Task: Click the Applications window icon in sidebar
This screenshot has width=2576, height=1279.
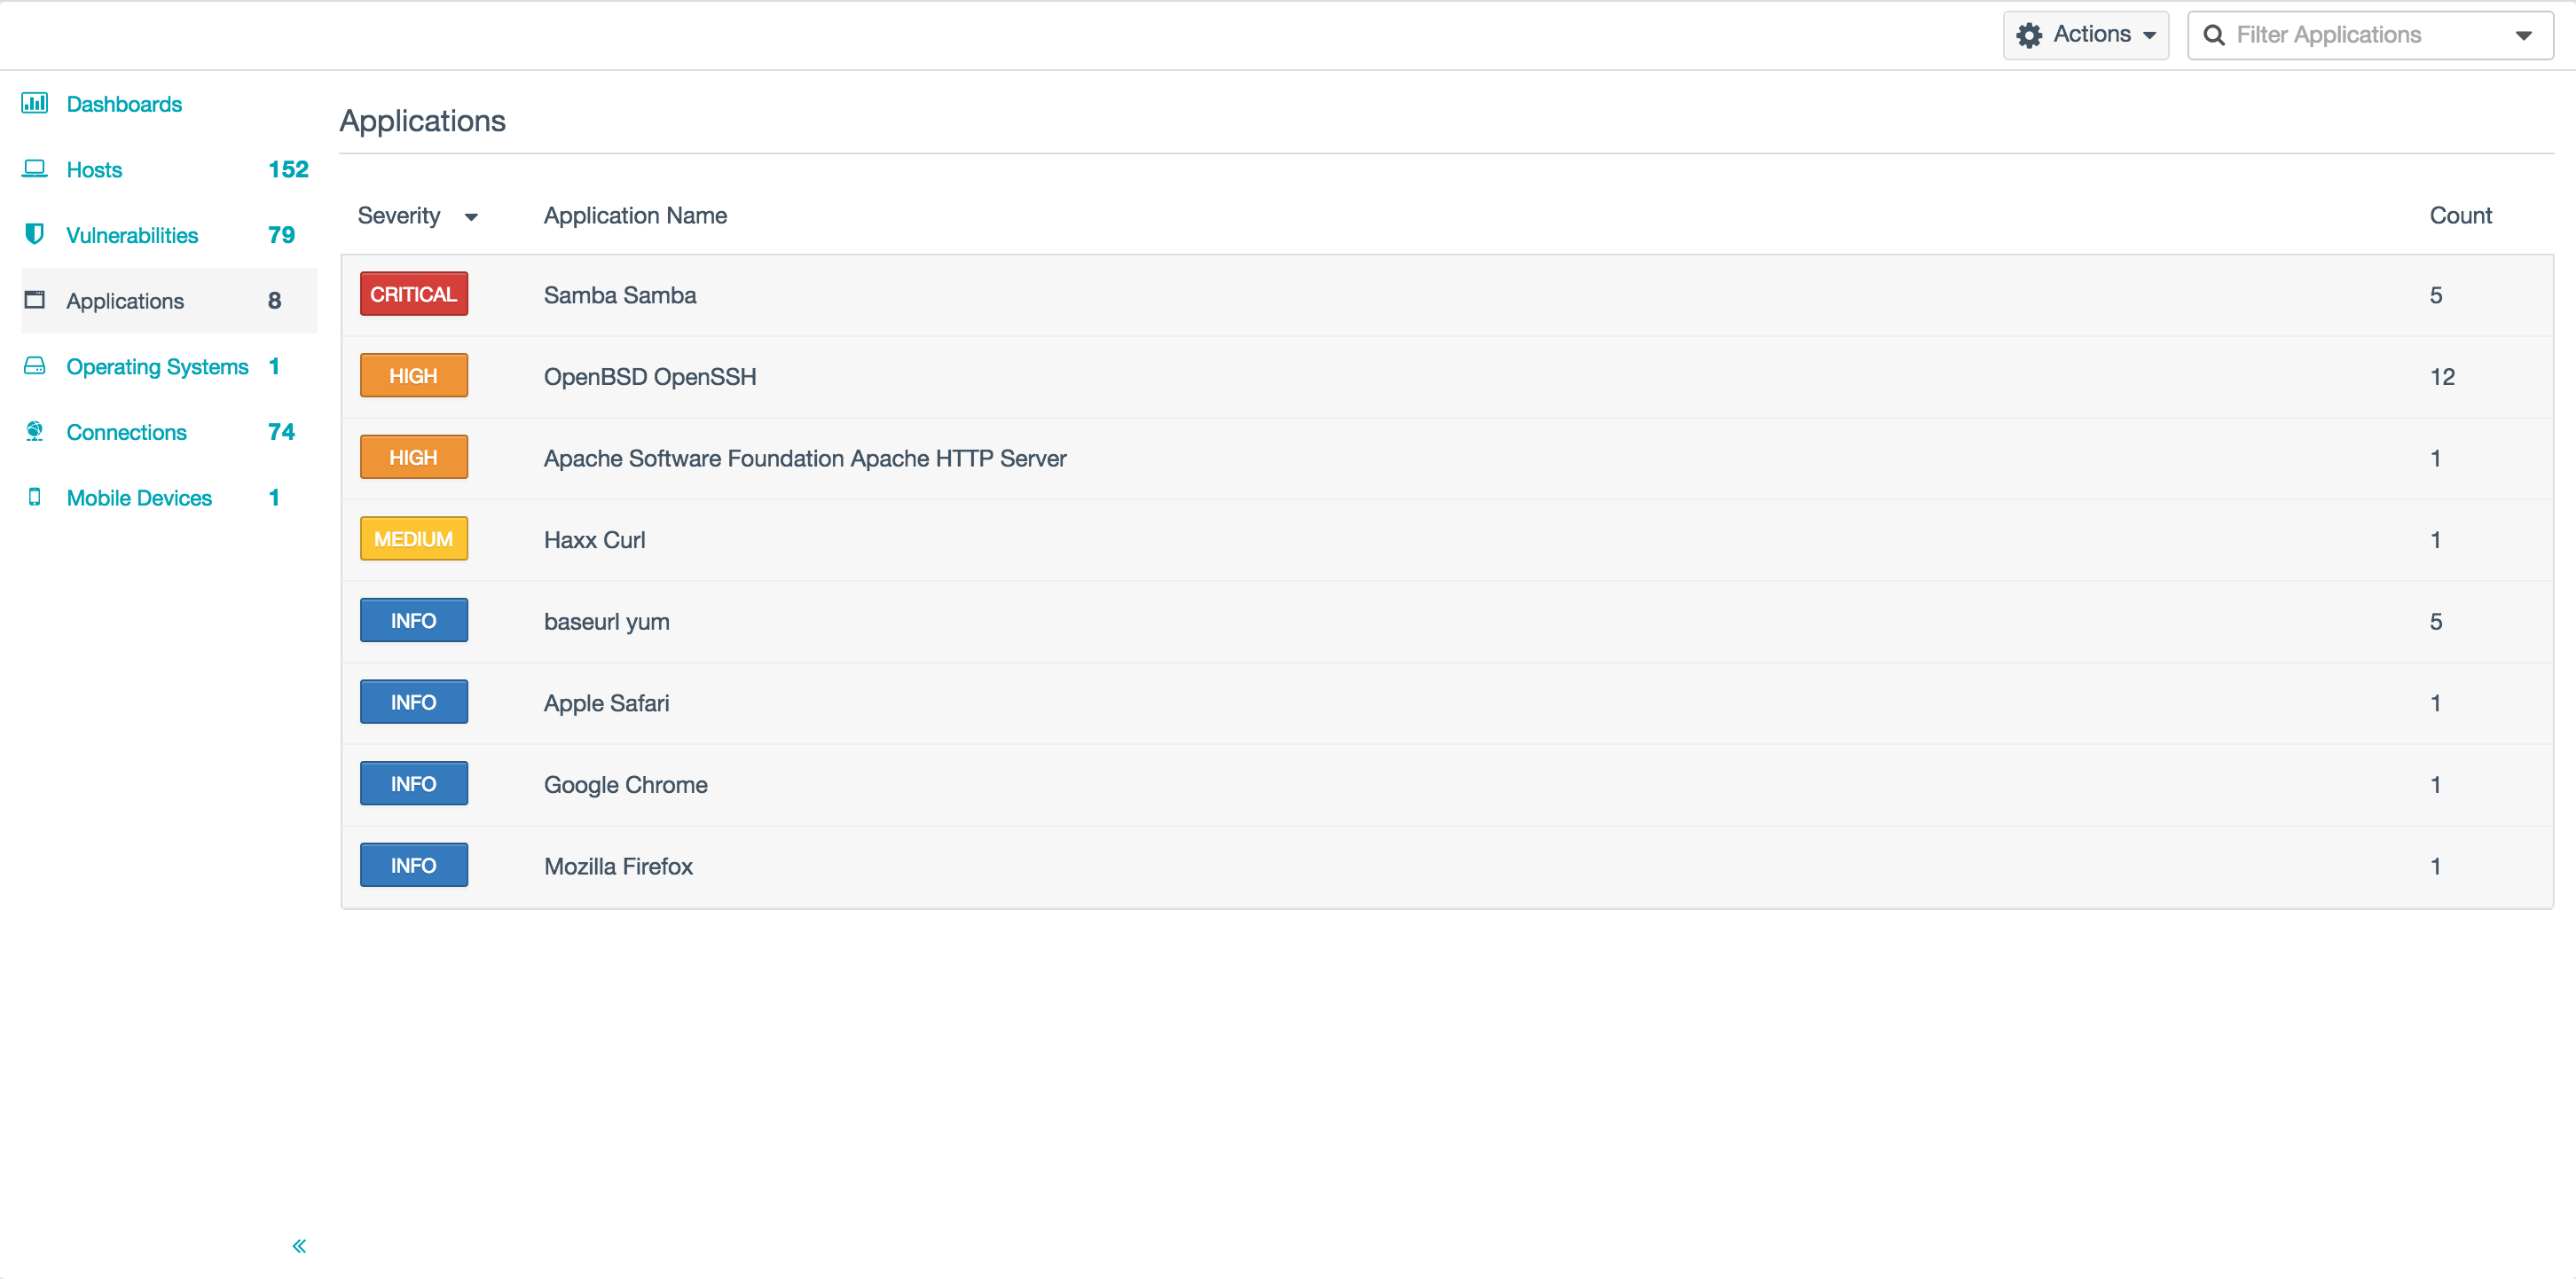Action: 35,300
